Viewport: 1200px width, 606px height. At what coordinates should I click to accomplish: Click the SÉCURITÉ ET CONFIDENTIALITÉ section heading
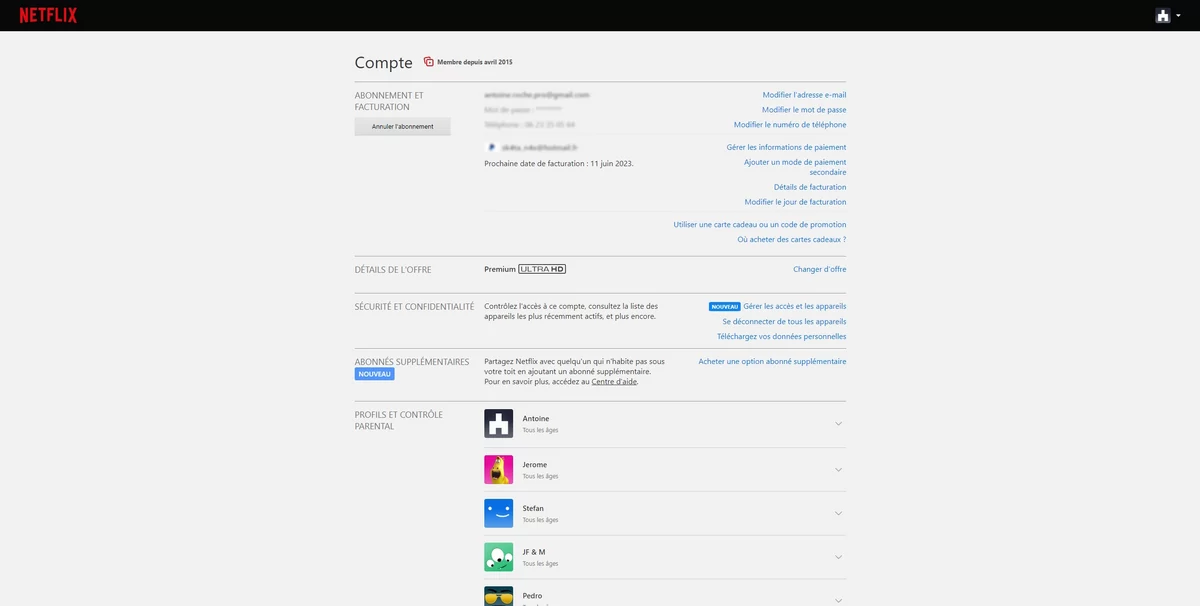415,307
